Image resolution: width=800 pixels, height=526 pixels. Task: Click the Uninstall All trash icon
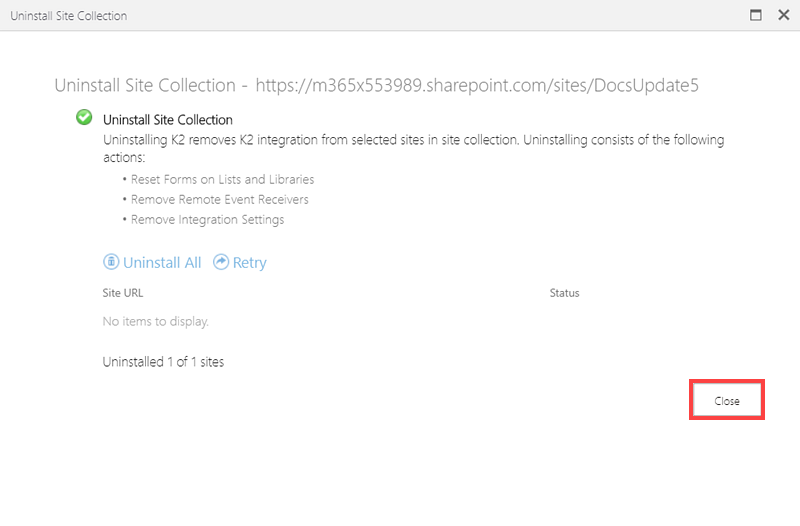point(111,262)
